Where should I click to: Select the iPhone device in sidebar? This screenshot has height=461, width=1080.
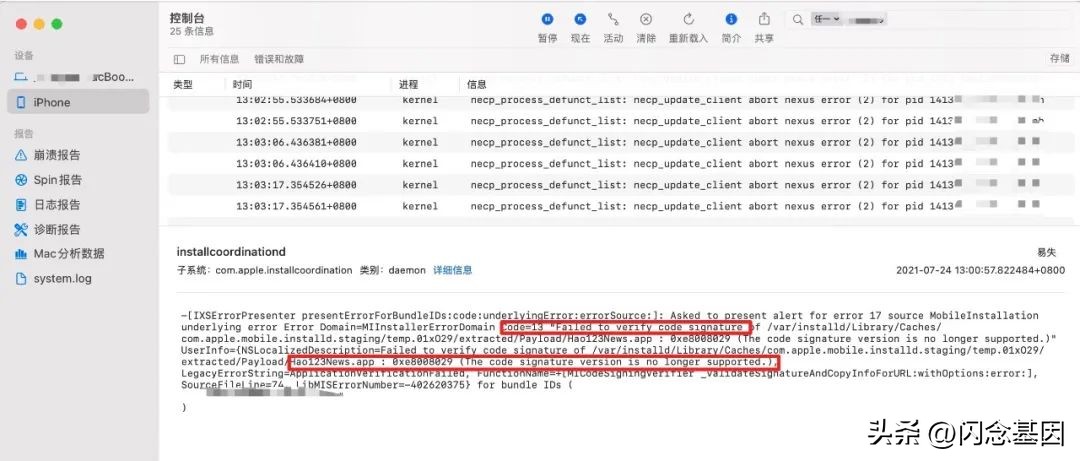click(x=79, y=102)
